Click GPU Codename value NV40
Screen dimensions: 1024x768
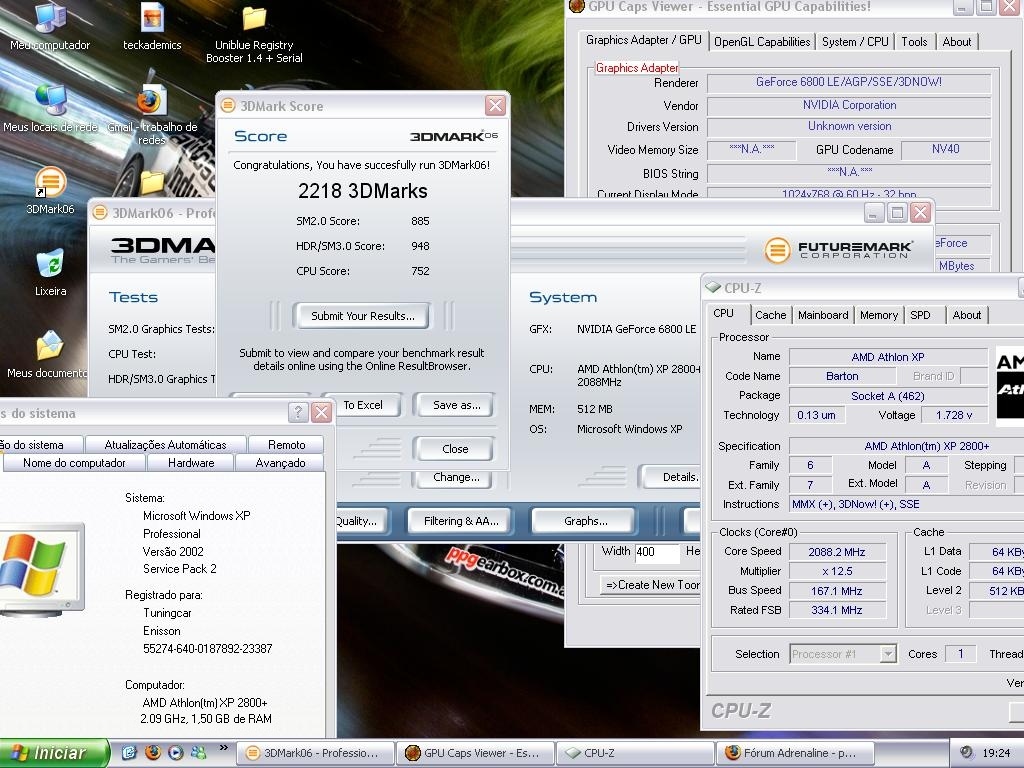point(945,149)
